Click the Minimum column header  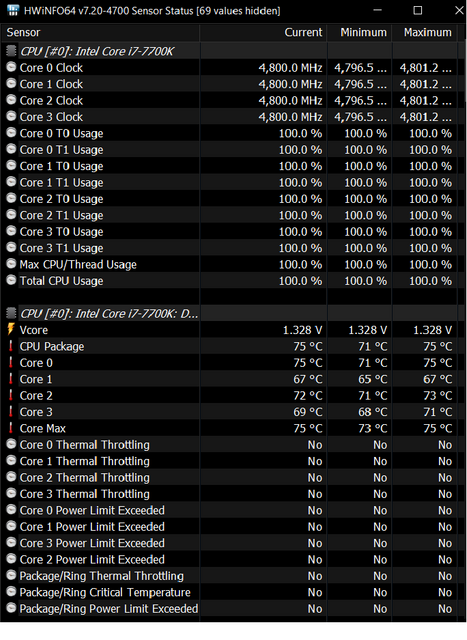(x=360, y=33)
